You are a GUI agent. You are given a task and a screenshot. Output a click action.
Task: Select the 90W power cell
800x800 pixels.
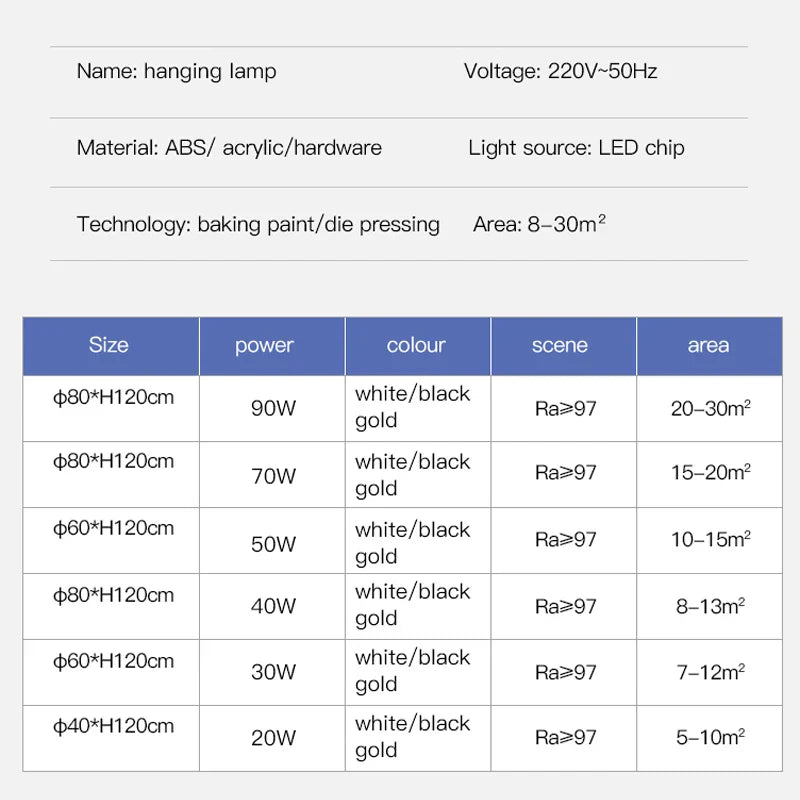(x=273, y=408)
